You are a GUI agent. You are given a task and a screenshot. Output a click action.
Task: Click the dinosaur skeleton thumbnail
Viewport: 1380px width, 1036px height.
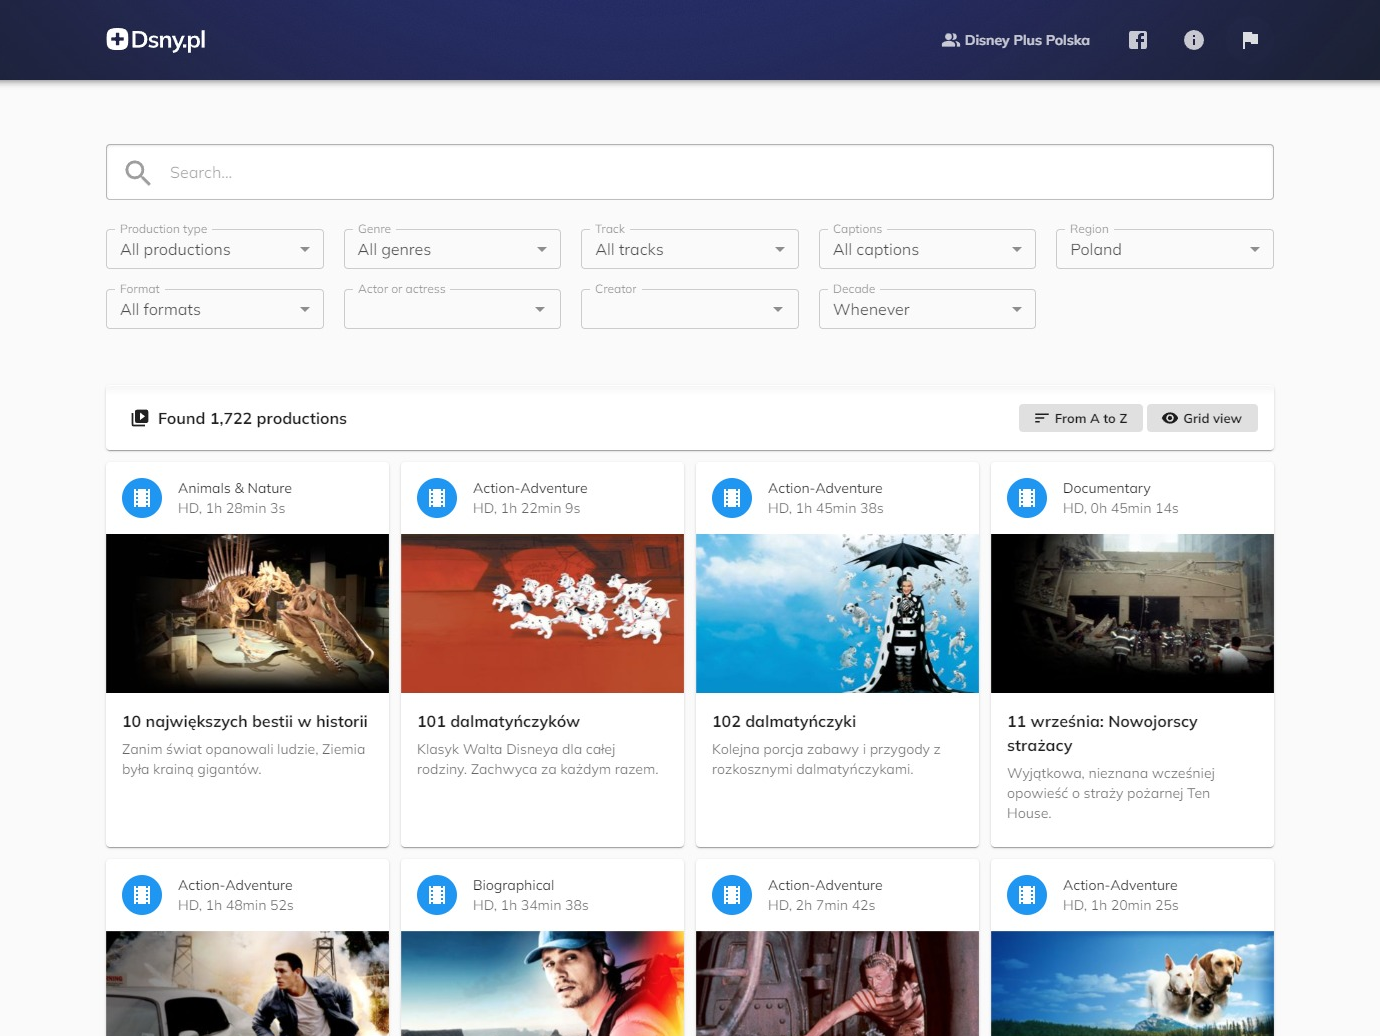(247, 613)
